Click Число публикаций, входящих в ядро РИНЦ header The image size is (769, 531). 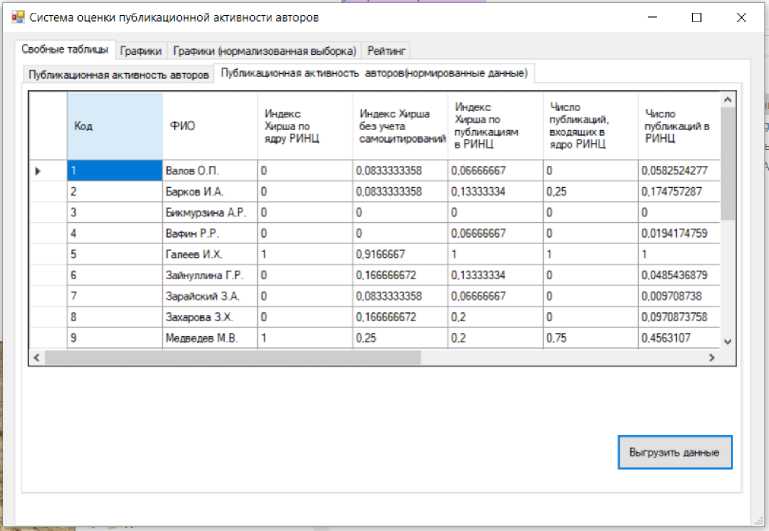tap(590, 126)
